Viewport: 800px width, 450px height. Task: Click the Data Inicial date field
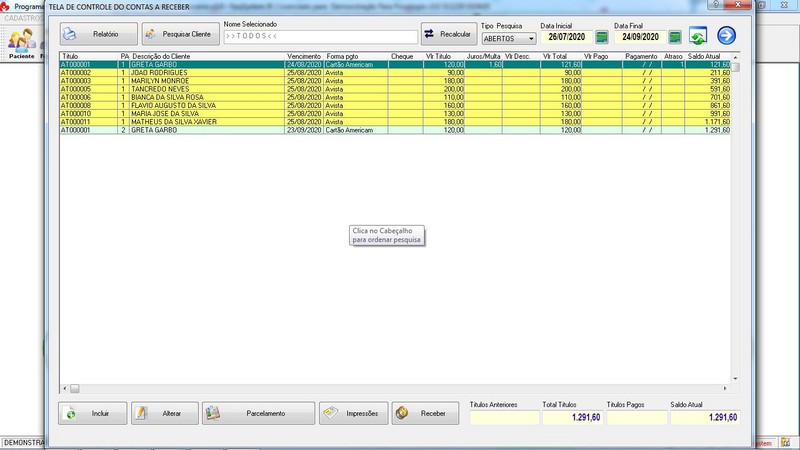click(566, 37)
